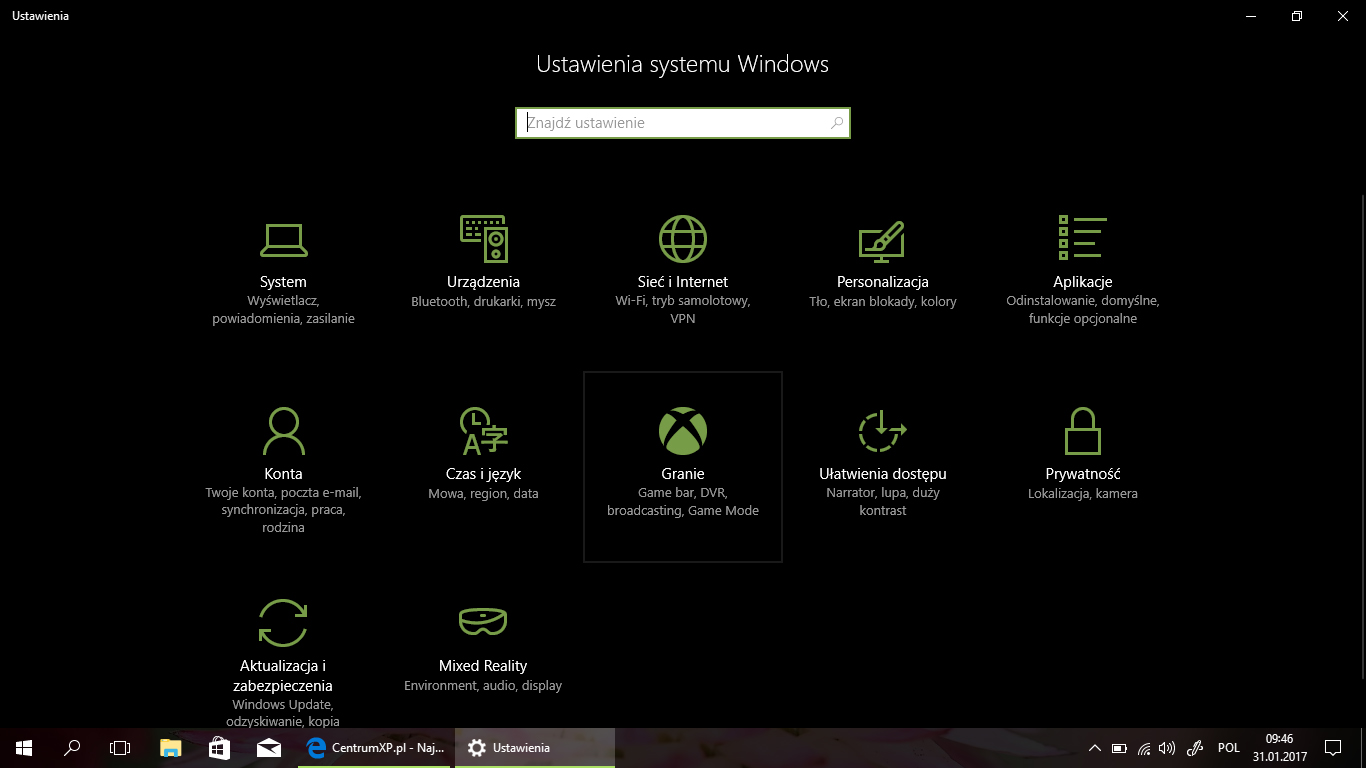
Task: Open Task View from taskbar
Action: (120, 748)
